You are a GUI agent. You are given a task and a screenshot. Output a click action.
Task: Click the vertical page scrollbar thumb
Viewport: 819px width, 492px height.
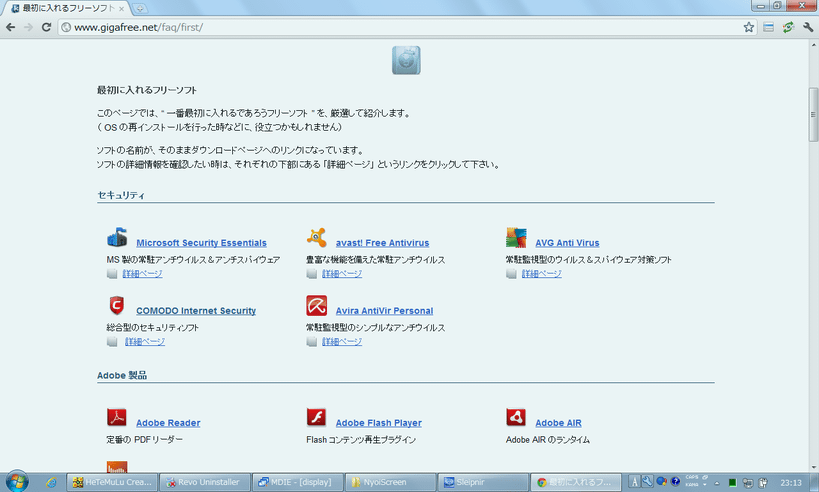(813, 114)
